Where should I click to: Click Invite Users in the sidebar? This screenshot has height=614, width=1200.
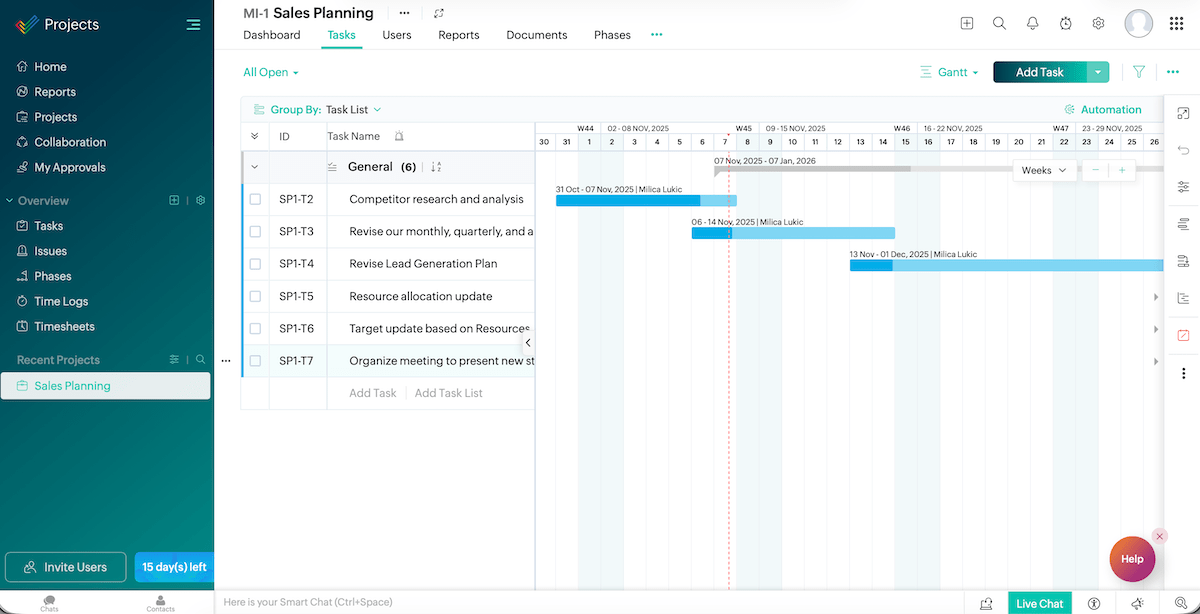click(x=65, y=567)
